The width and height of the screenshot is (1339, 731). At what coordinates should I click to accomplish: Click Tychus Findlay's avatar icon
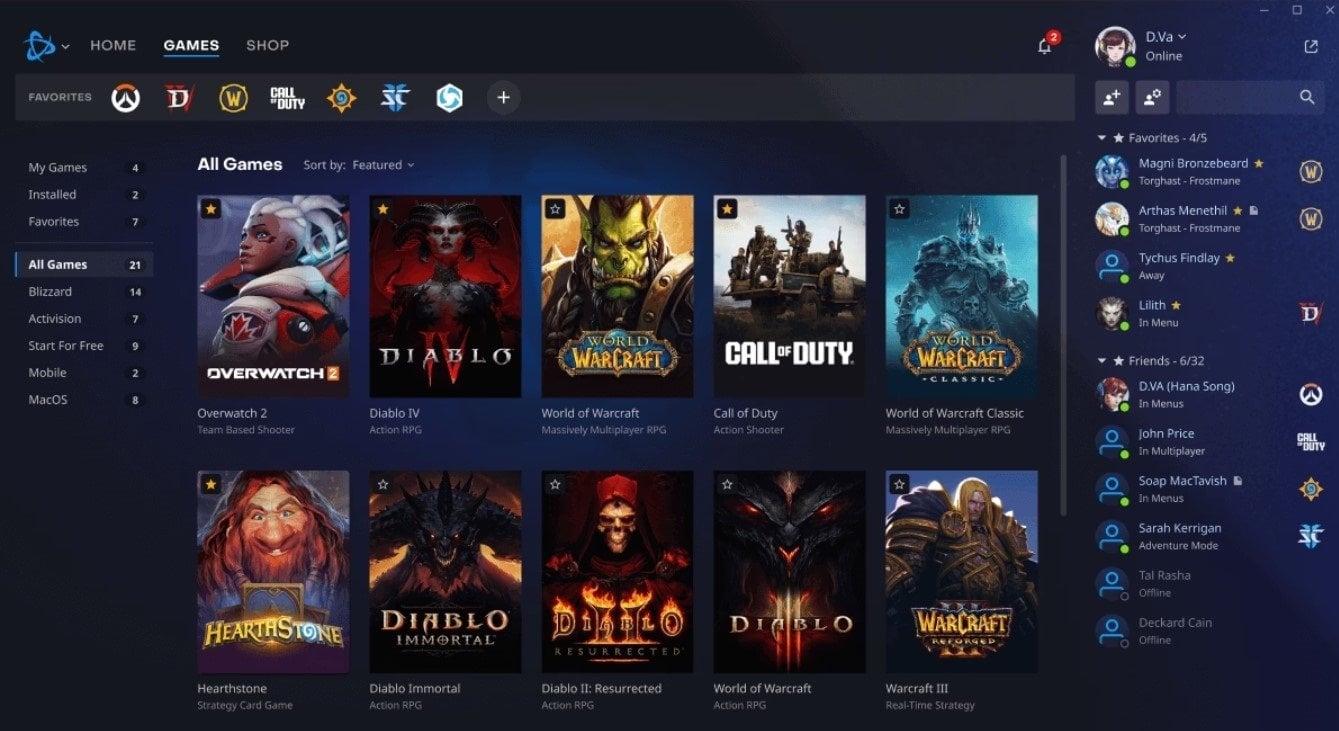1112,266
